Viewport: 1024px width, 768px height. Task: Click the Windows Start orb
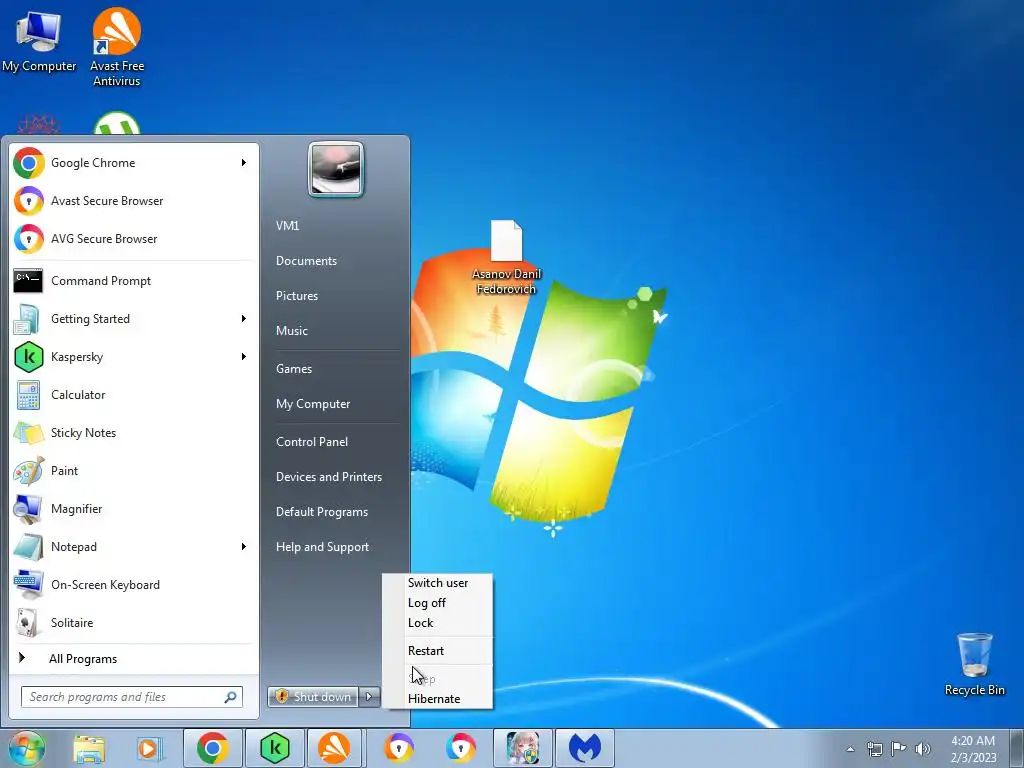(x=26, y=748)
